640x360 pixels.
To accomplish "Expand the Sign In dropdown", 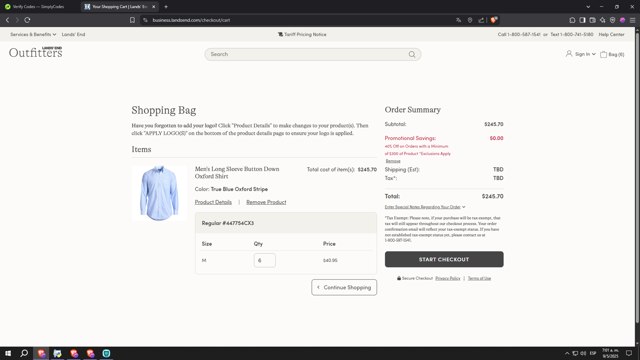I will pos(585,54).
